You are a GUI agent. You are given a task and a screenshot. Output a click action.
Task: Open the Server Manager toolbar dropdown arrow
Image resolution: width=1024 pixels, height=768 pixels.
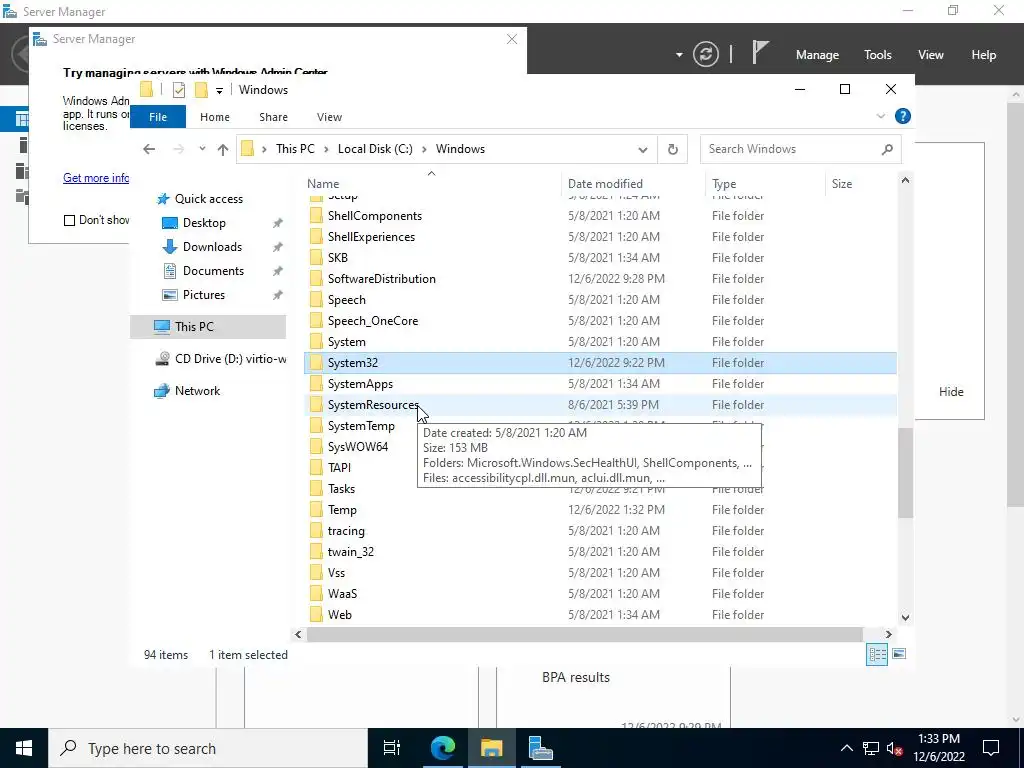pos(679,55)
